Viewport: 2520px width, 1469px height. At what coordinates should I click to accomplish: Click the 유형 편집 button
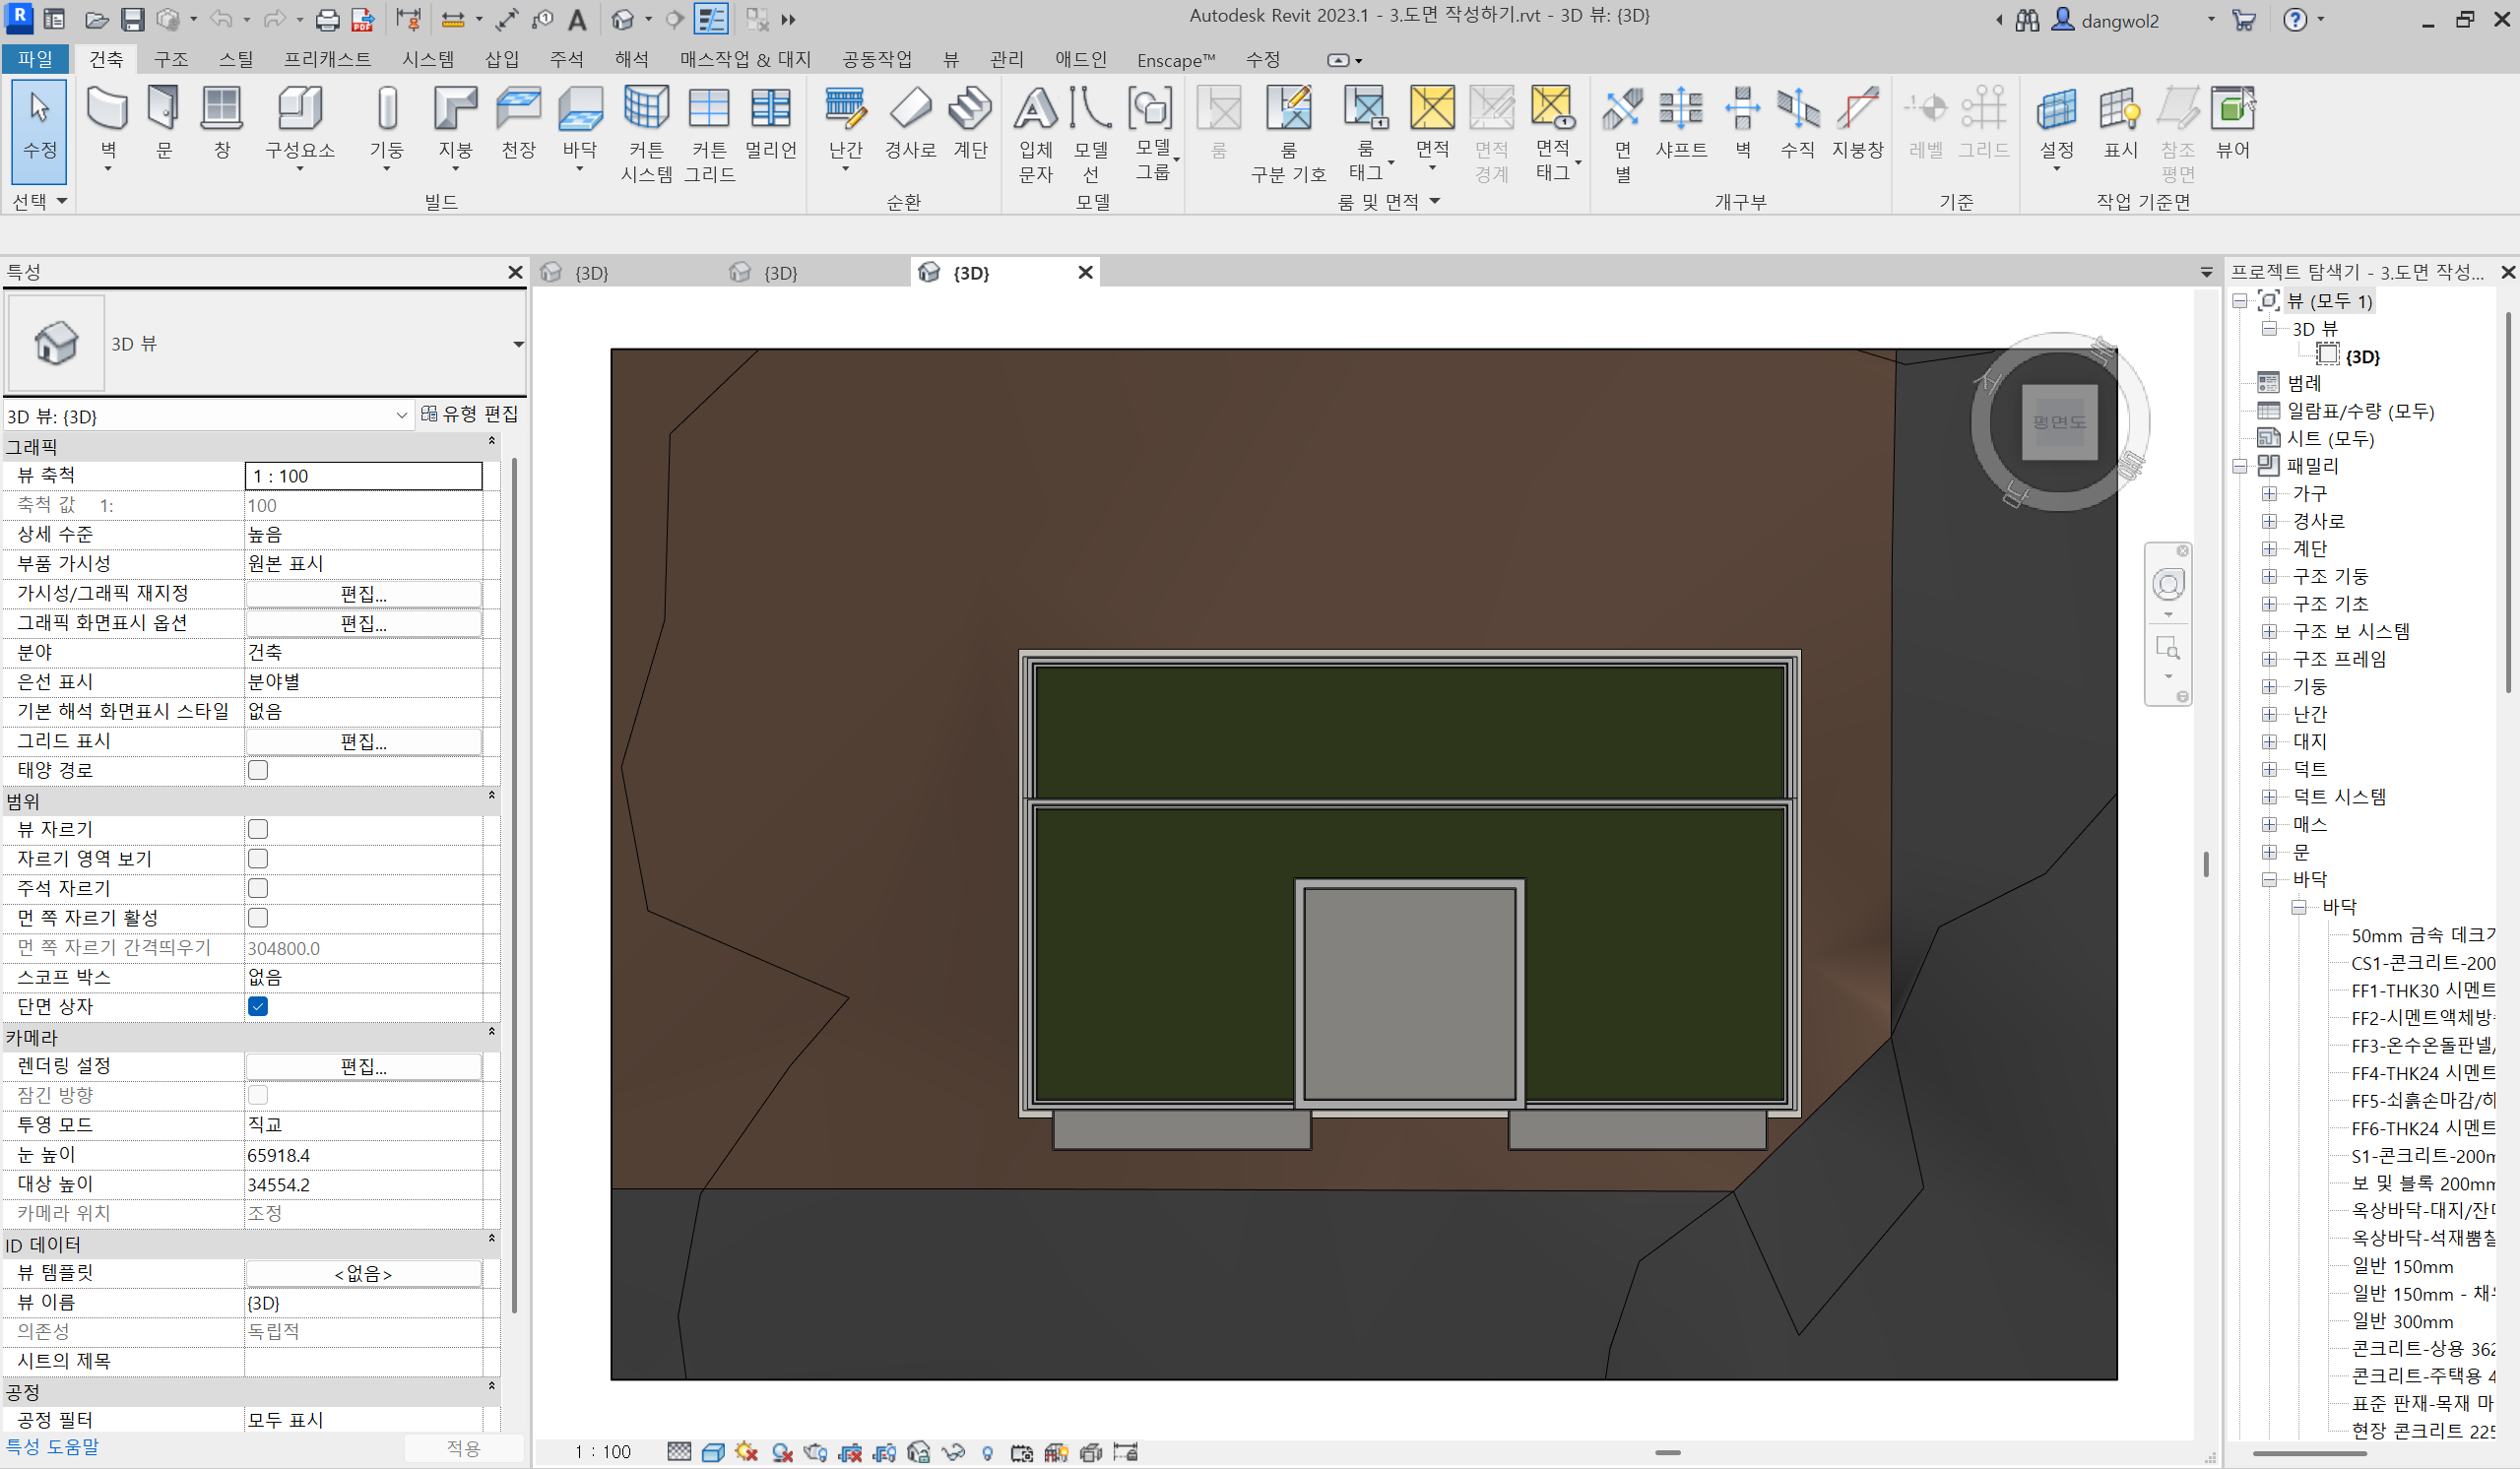470,414
